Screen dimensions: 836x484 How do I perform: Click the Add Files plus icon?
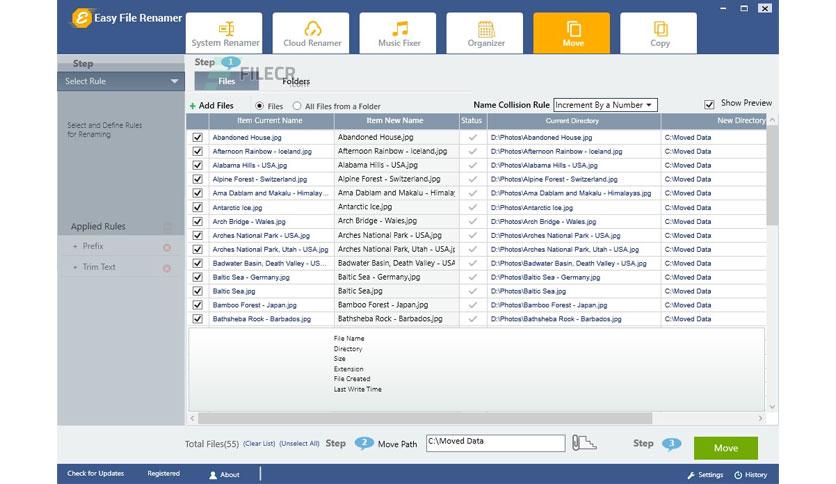192,106
